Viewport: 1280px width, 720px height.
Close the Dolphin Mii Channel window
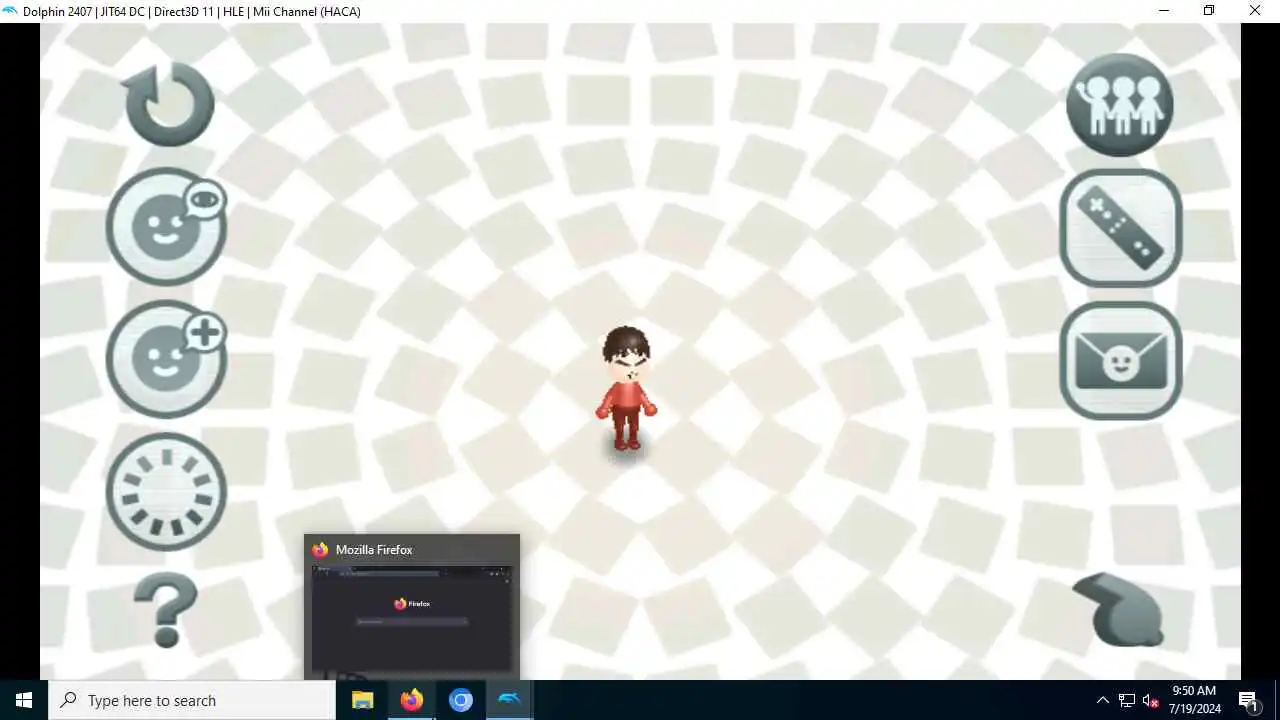pos(1255,11)
